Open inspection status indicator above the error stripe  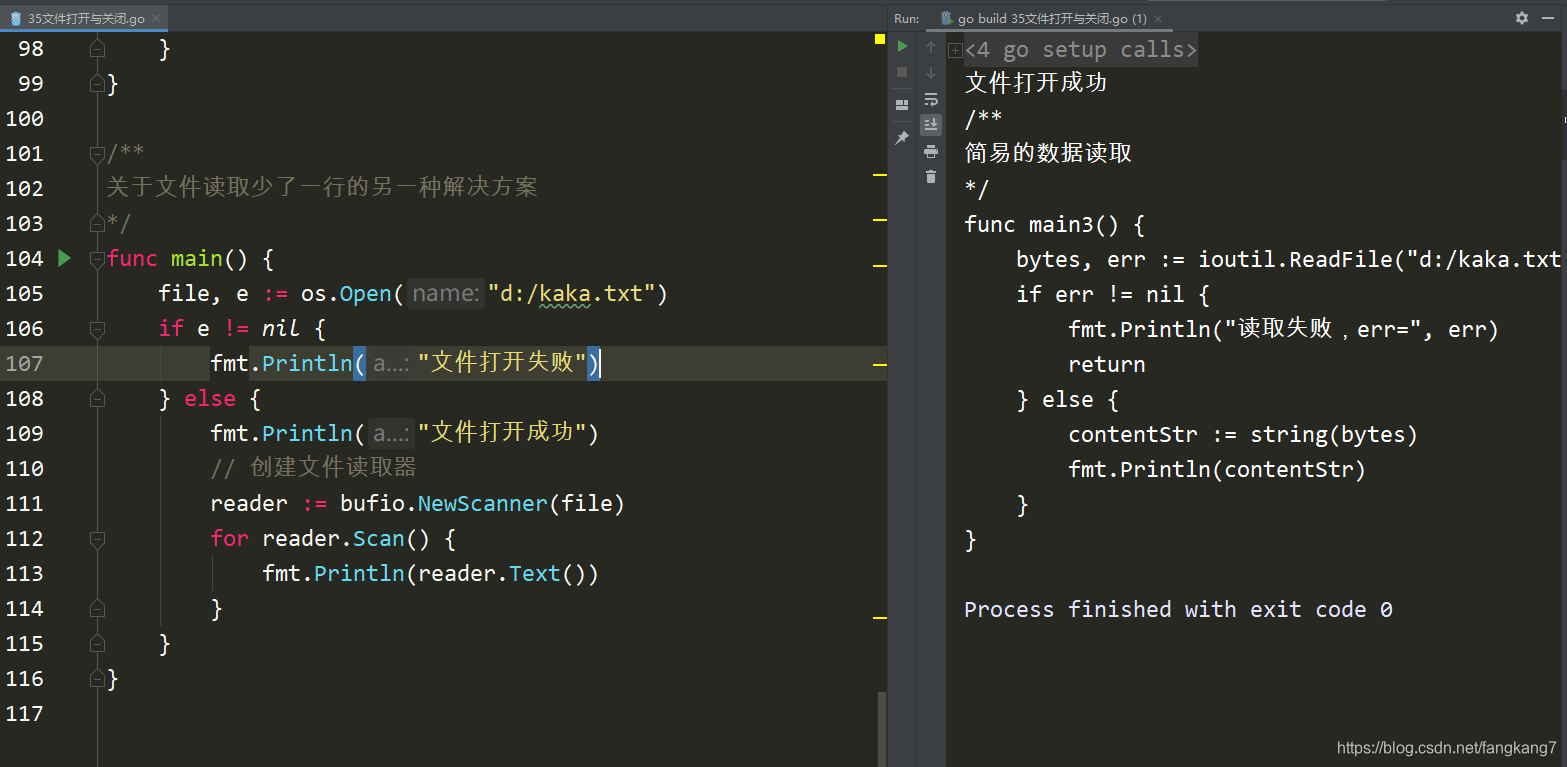click(880, 39)
